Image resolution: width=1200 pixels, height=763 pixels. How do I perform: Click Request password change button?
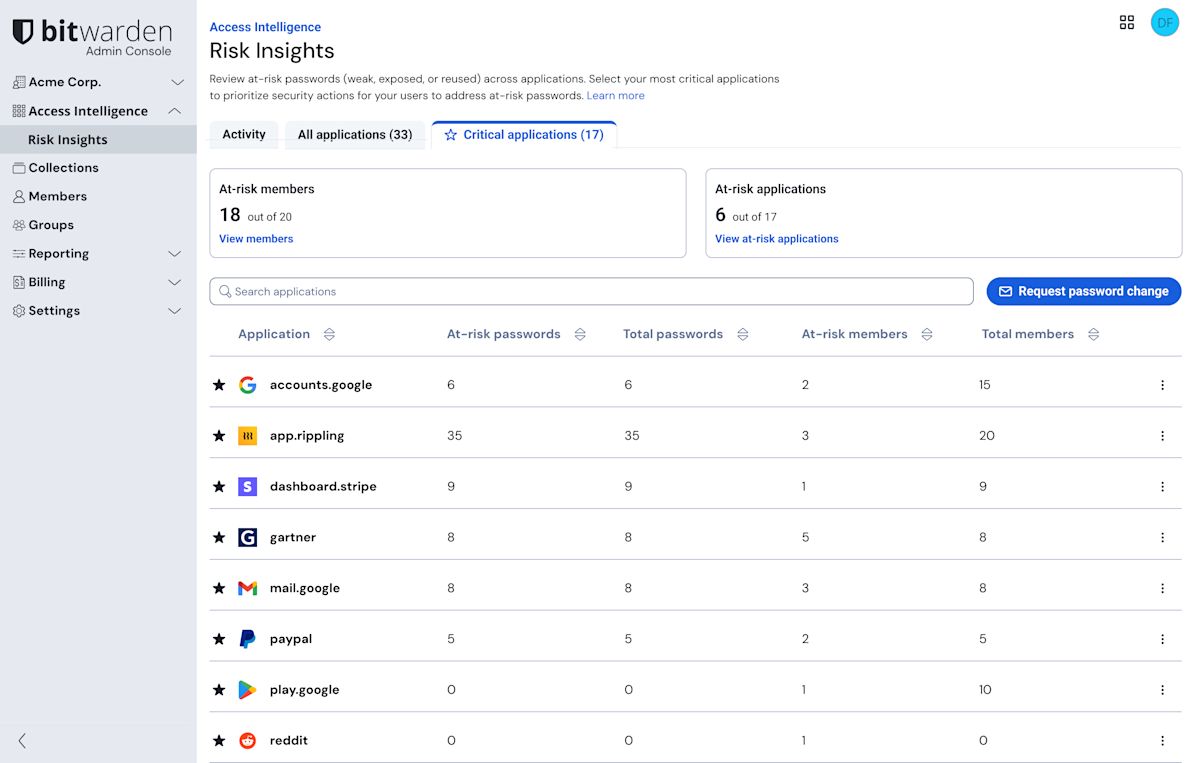(x=1083, y=291)
